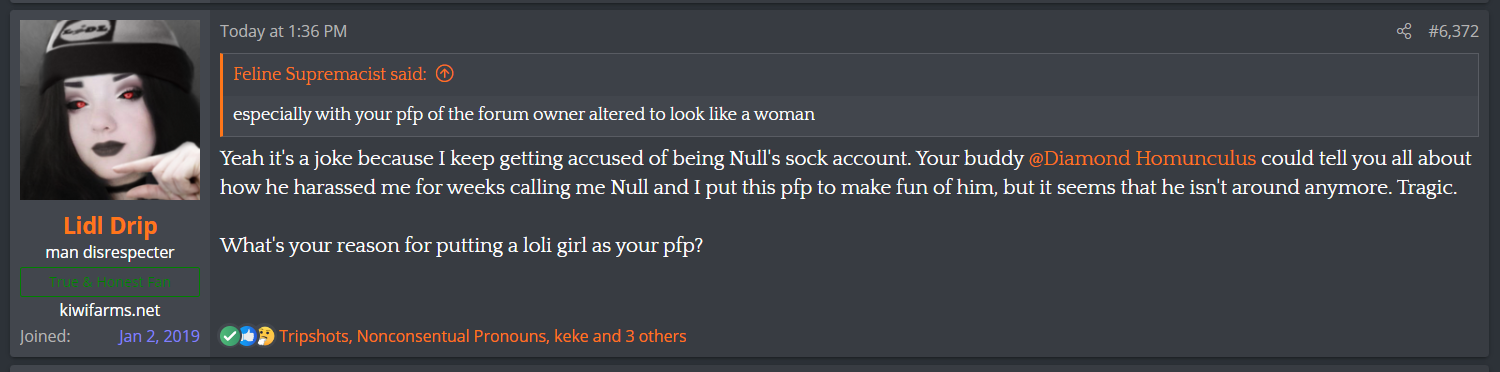Click the share icon beside post #6,372

tap(1404, 31)
